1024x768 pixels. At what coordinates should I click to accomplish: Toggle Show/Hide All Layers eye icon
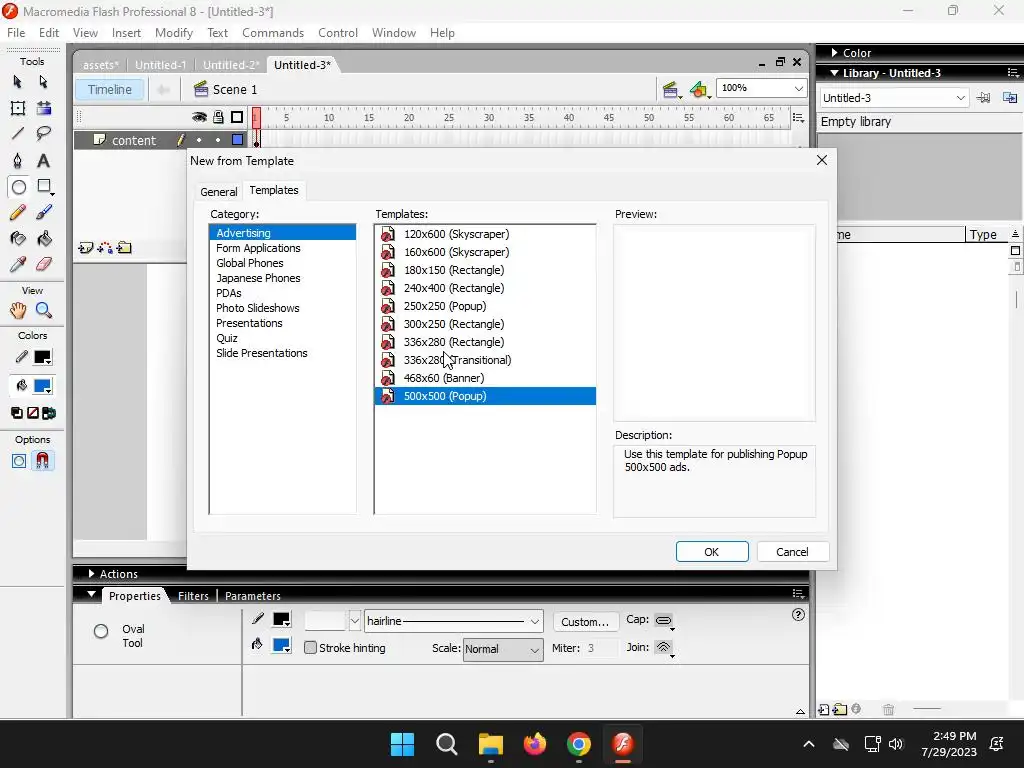(x=199, y=117)
